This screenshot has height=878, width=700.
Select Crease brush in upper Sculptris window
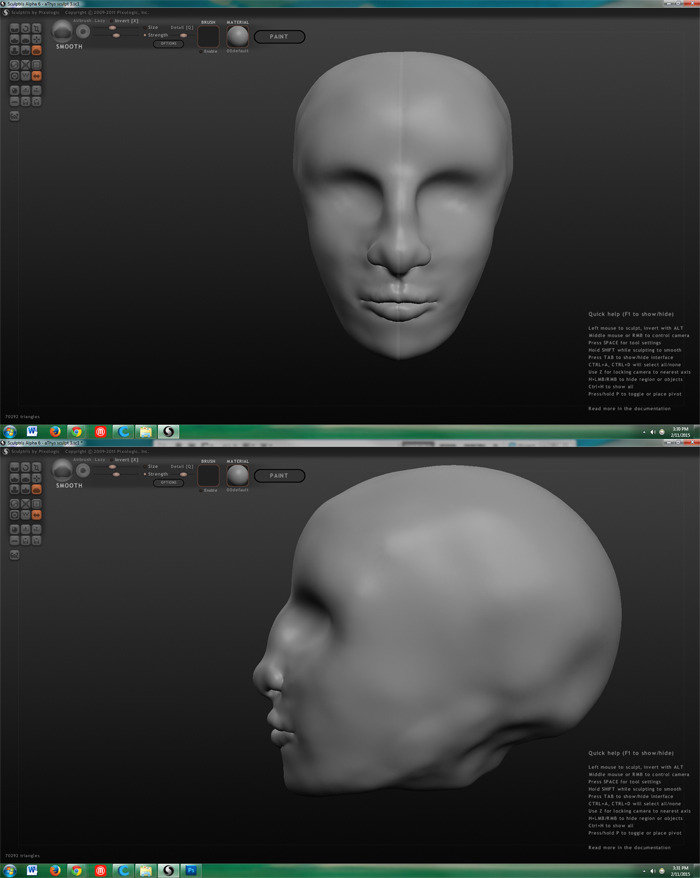[x=15, y=28]
